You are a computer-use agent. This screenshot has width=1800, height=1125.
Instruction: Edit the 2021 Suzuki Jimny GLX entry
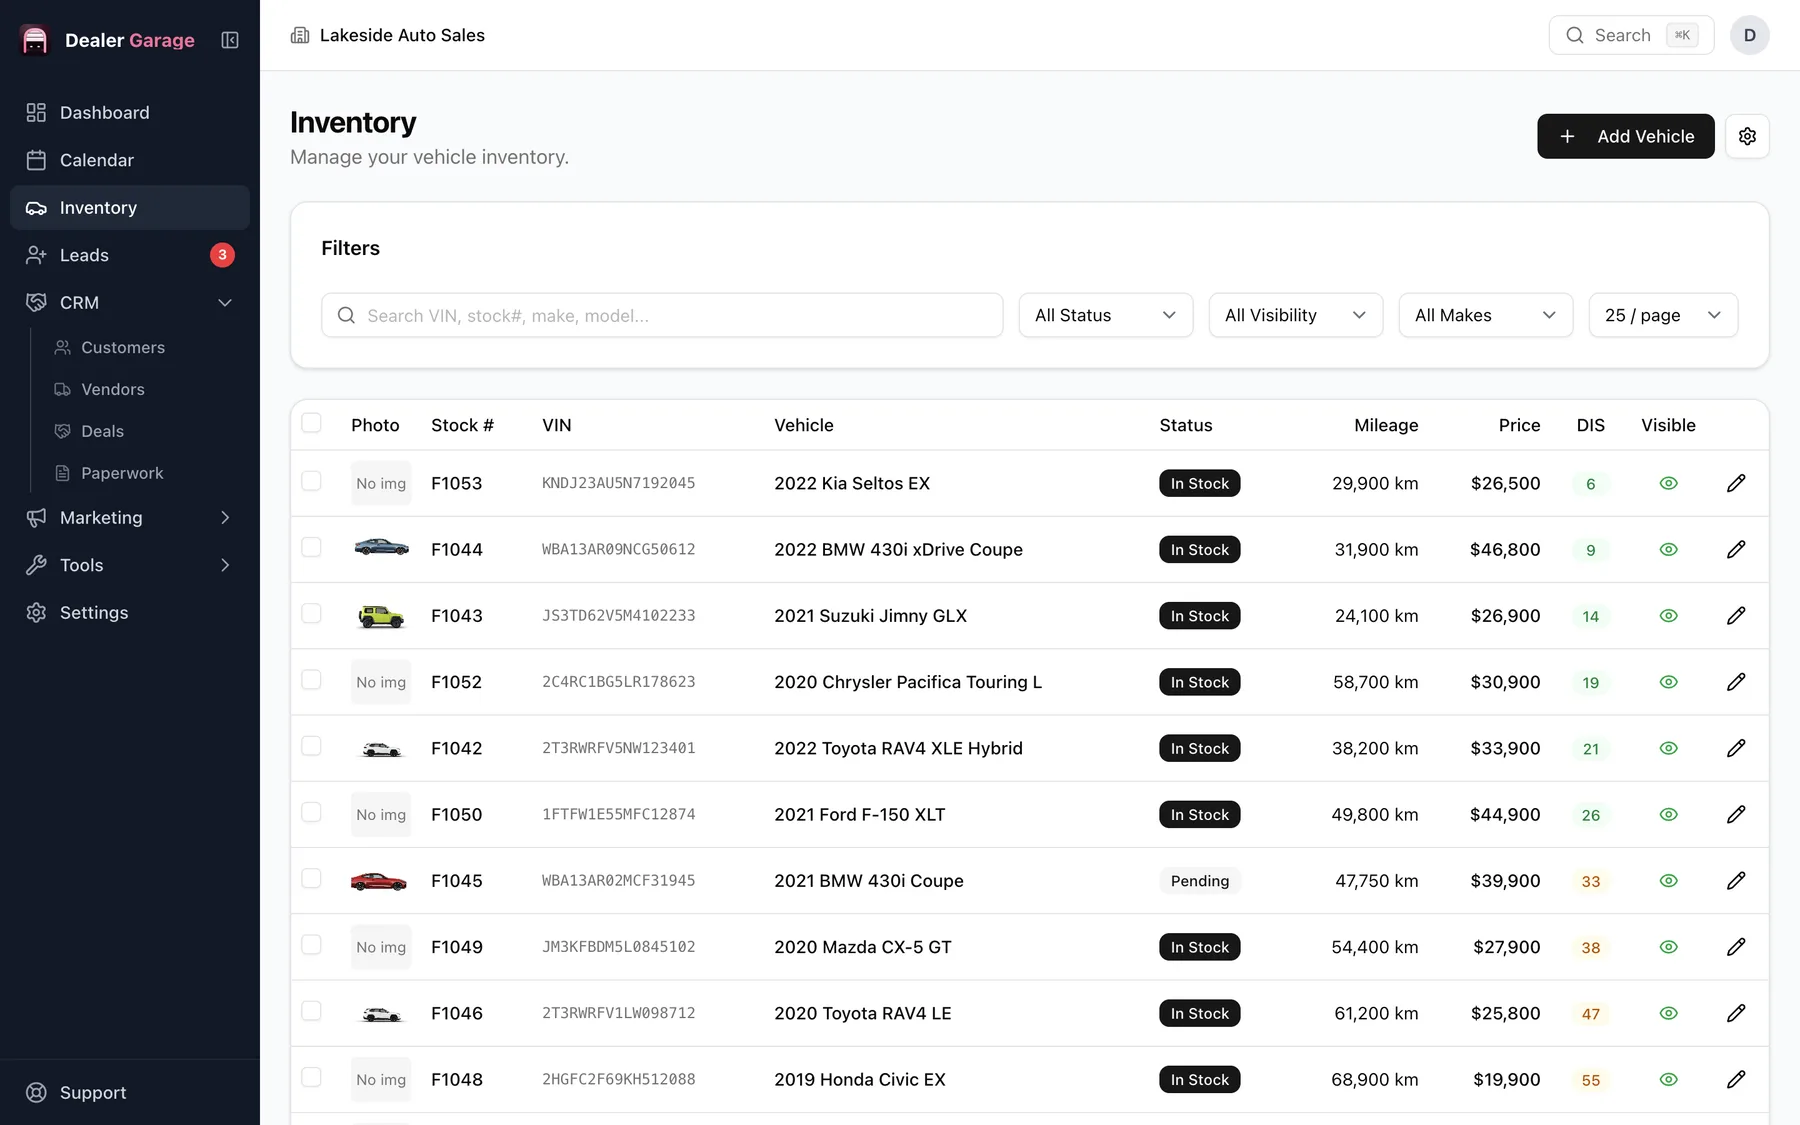[x=1736, y=616]
